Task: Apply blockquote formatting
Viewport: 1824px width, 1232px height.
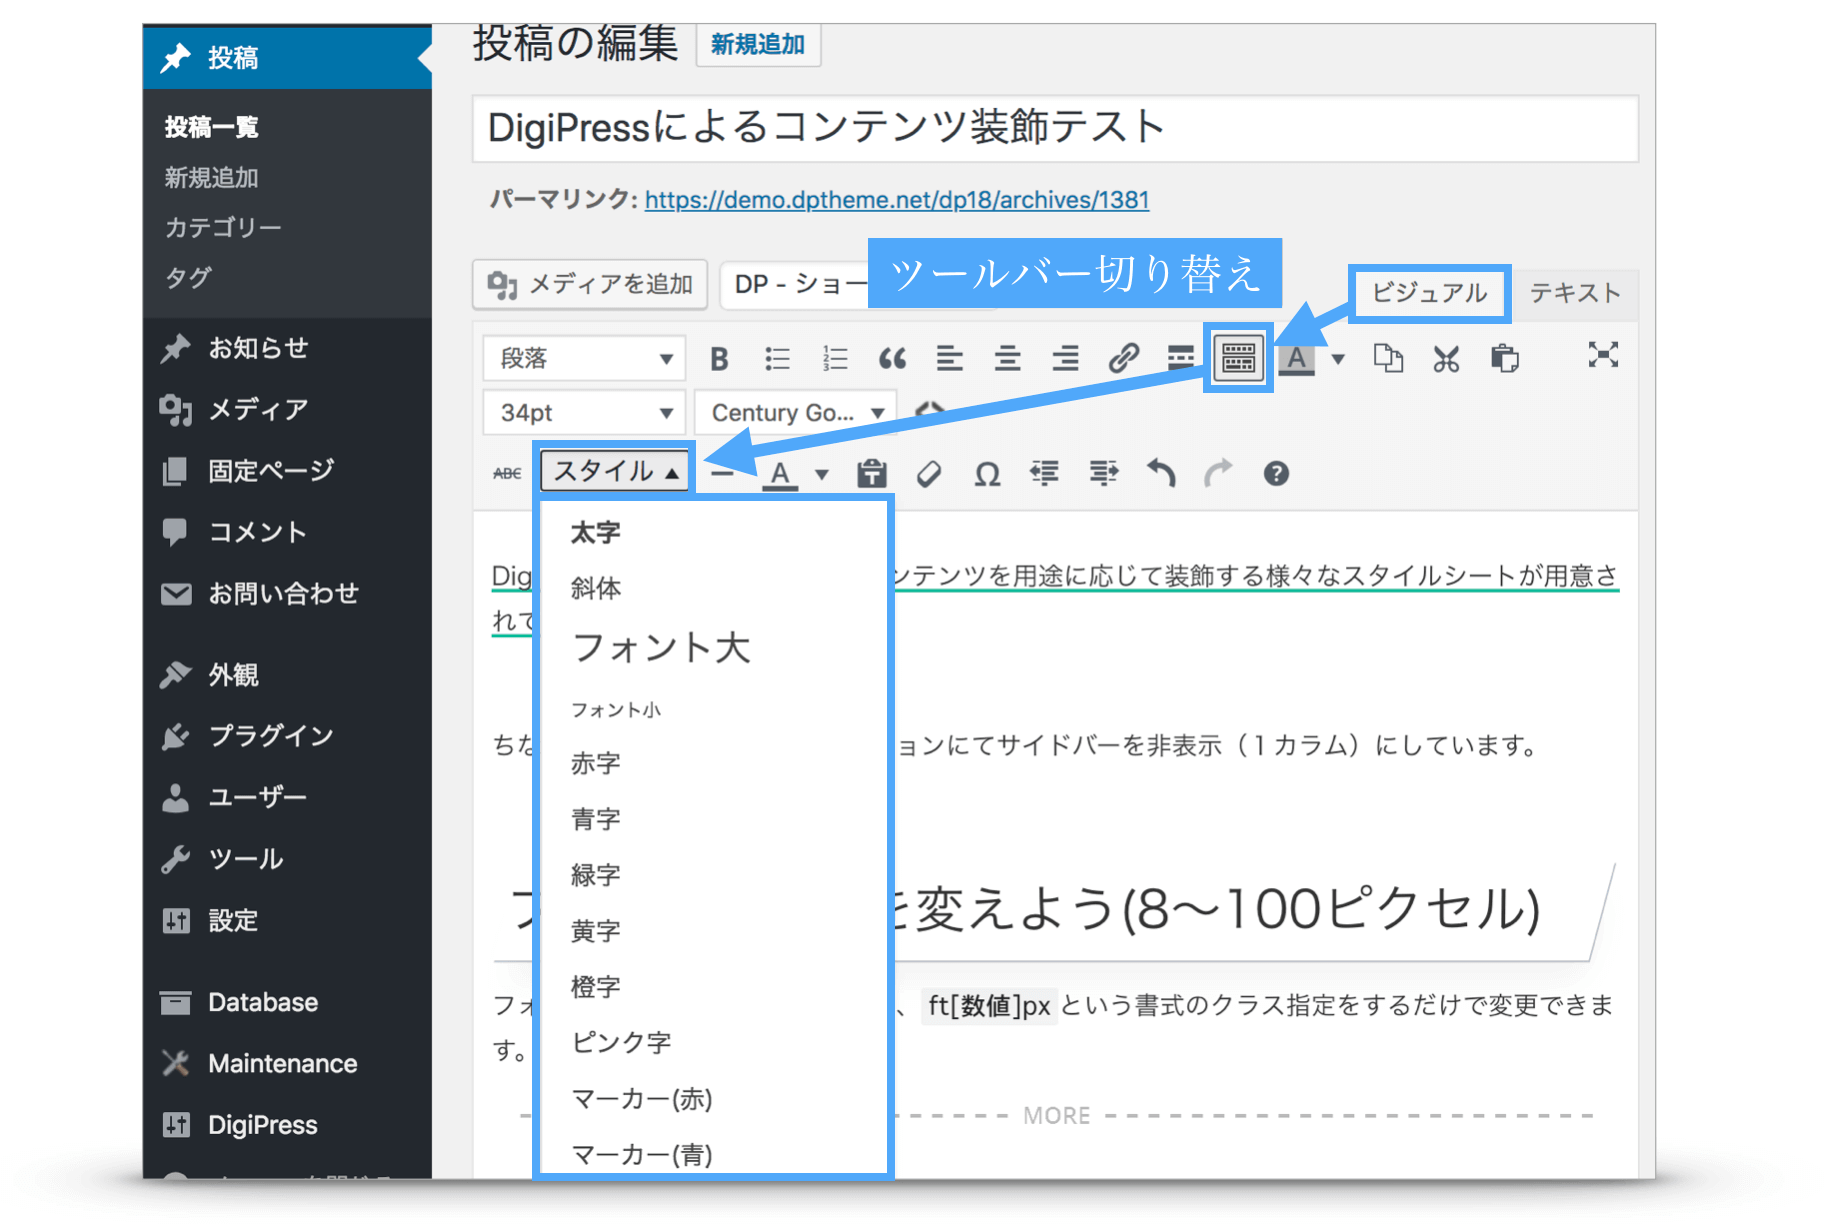Action: 892,358
